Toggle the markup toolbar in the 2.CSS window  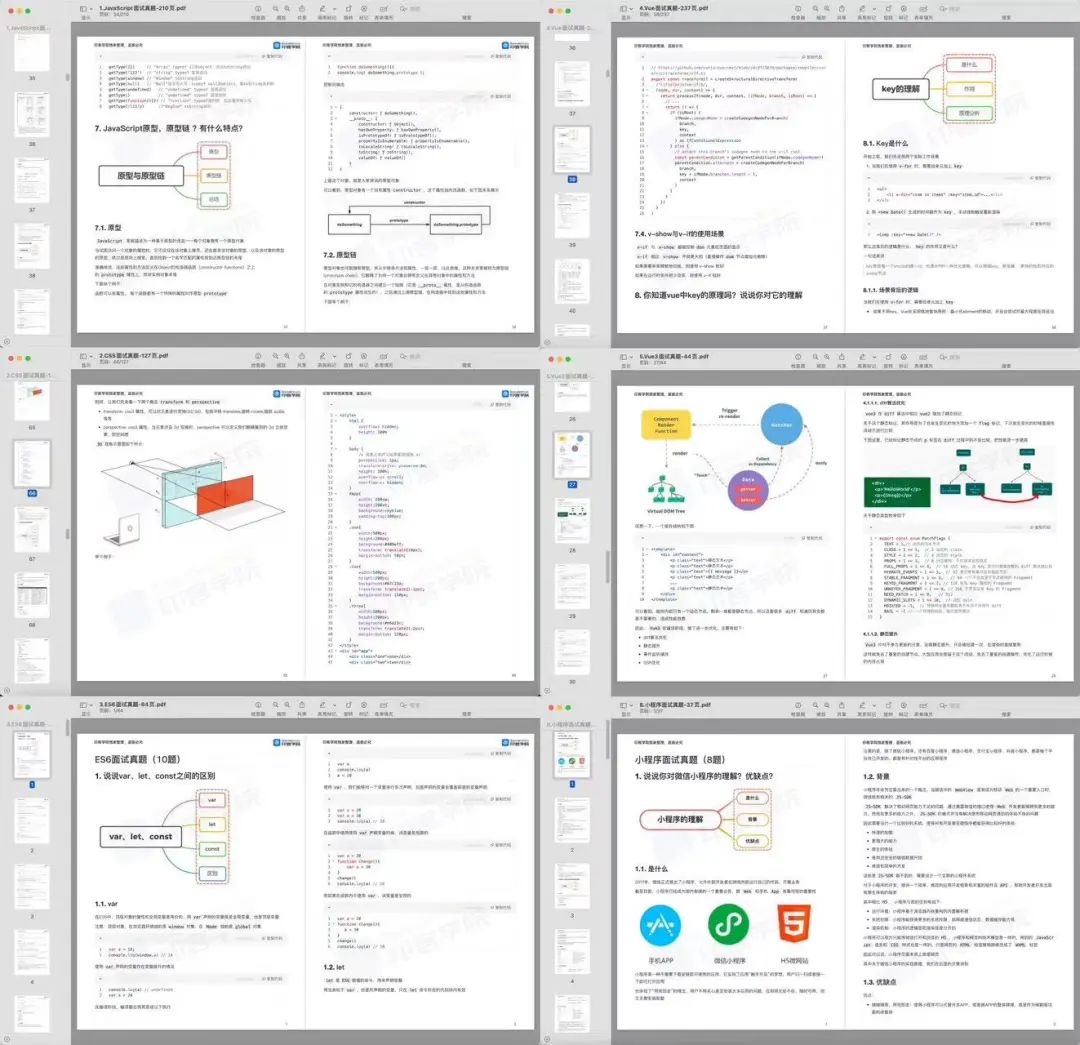pyautogui.click(x=364, y=357)
